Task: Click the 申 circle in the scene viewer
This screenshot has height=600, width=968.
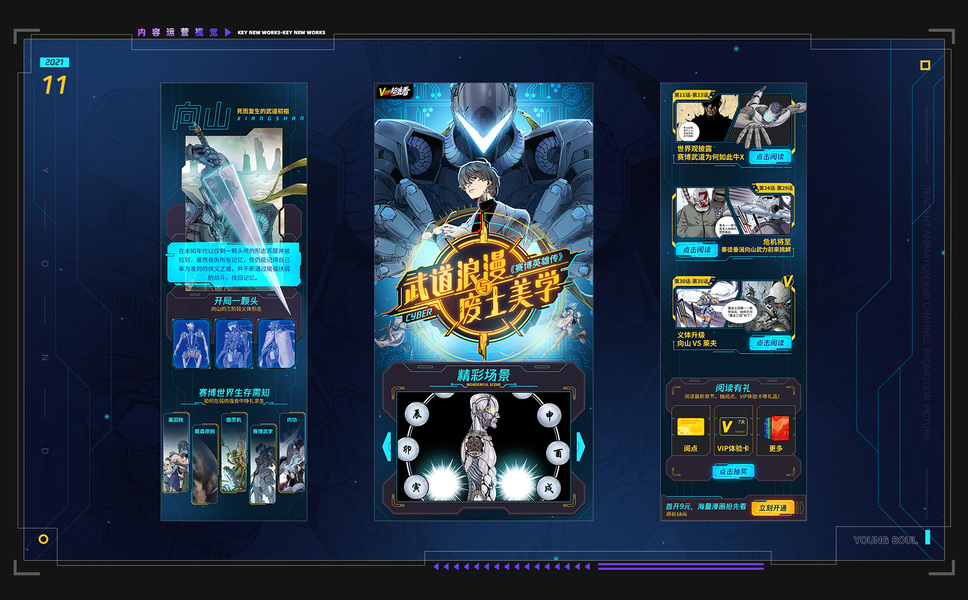Action: pos(549,415)
